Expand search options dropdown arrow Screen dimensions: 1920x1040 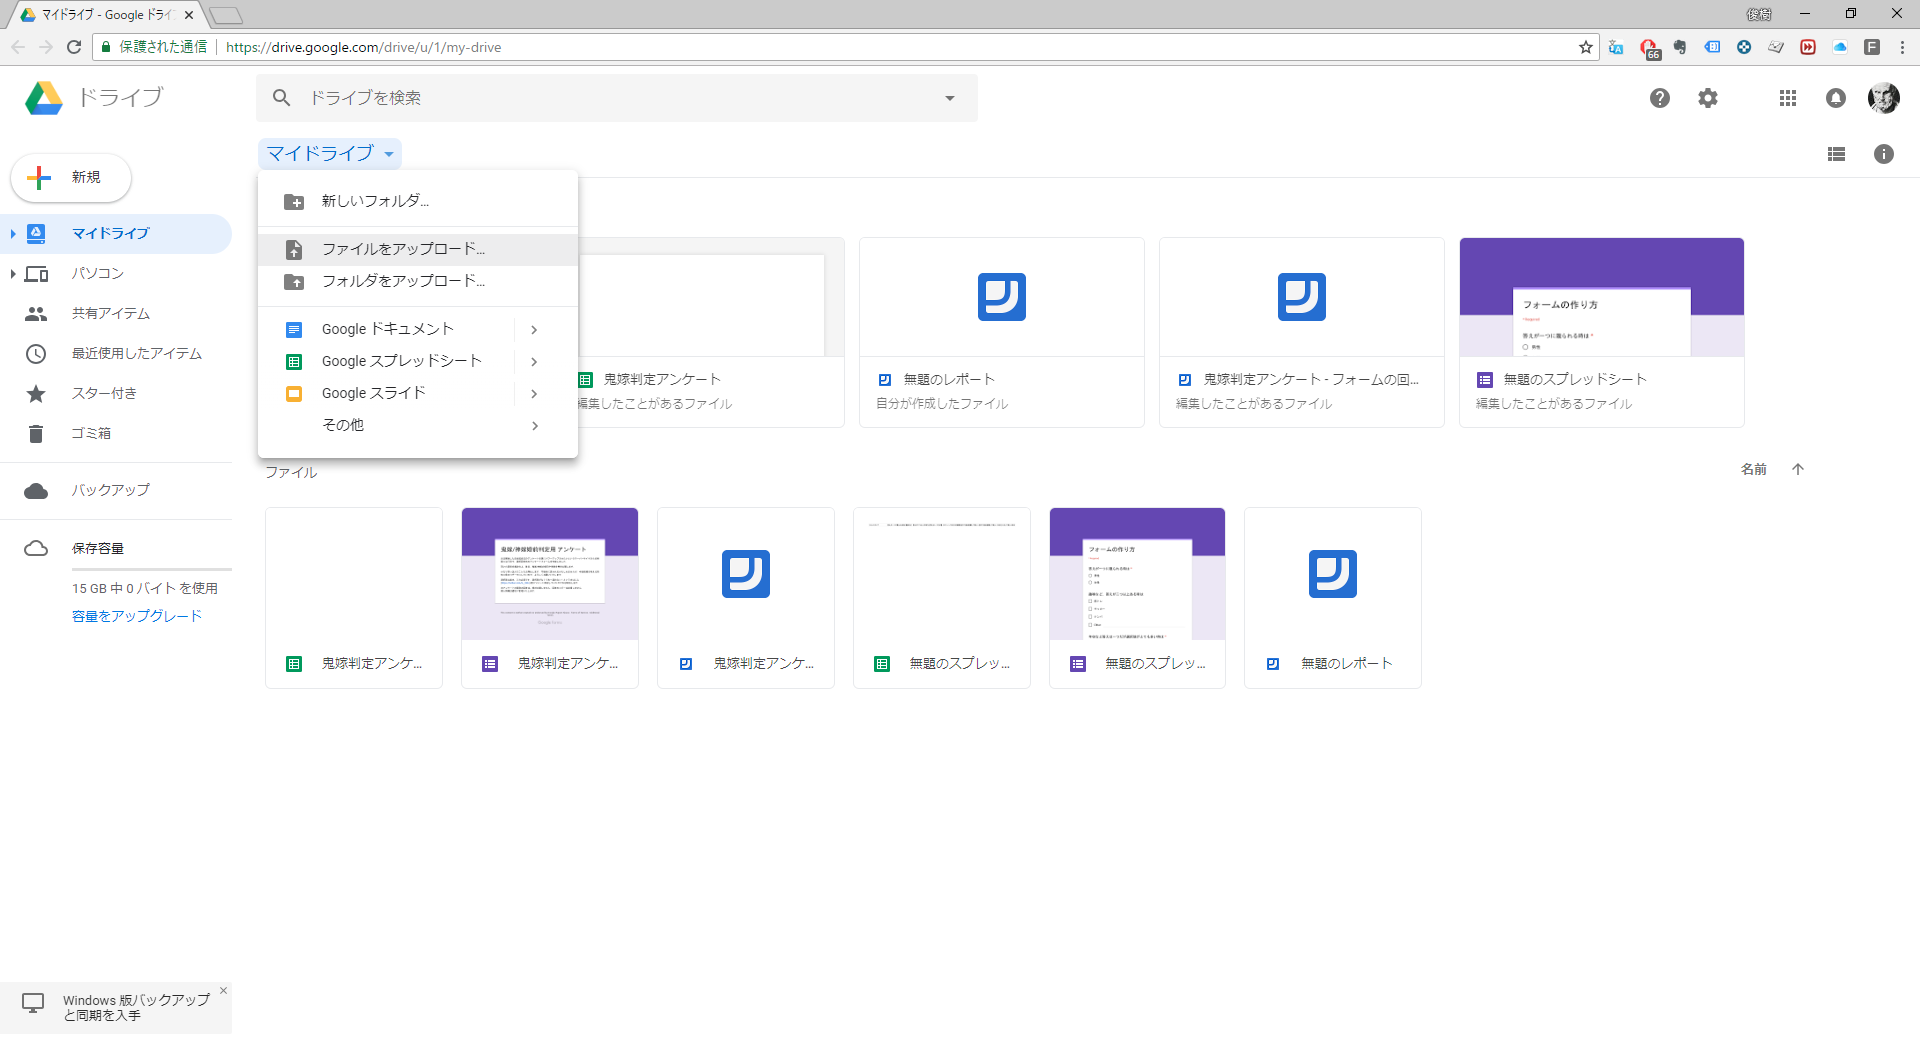click(x=949, y=98)
